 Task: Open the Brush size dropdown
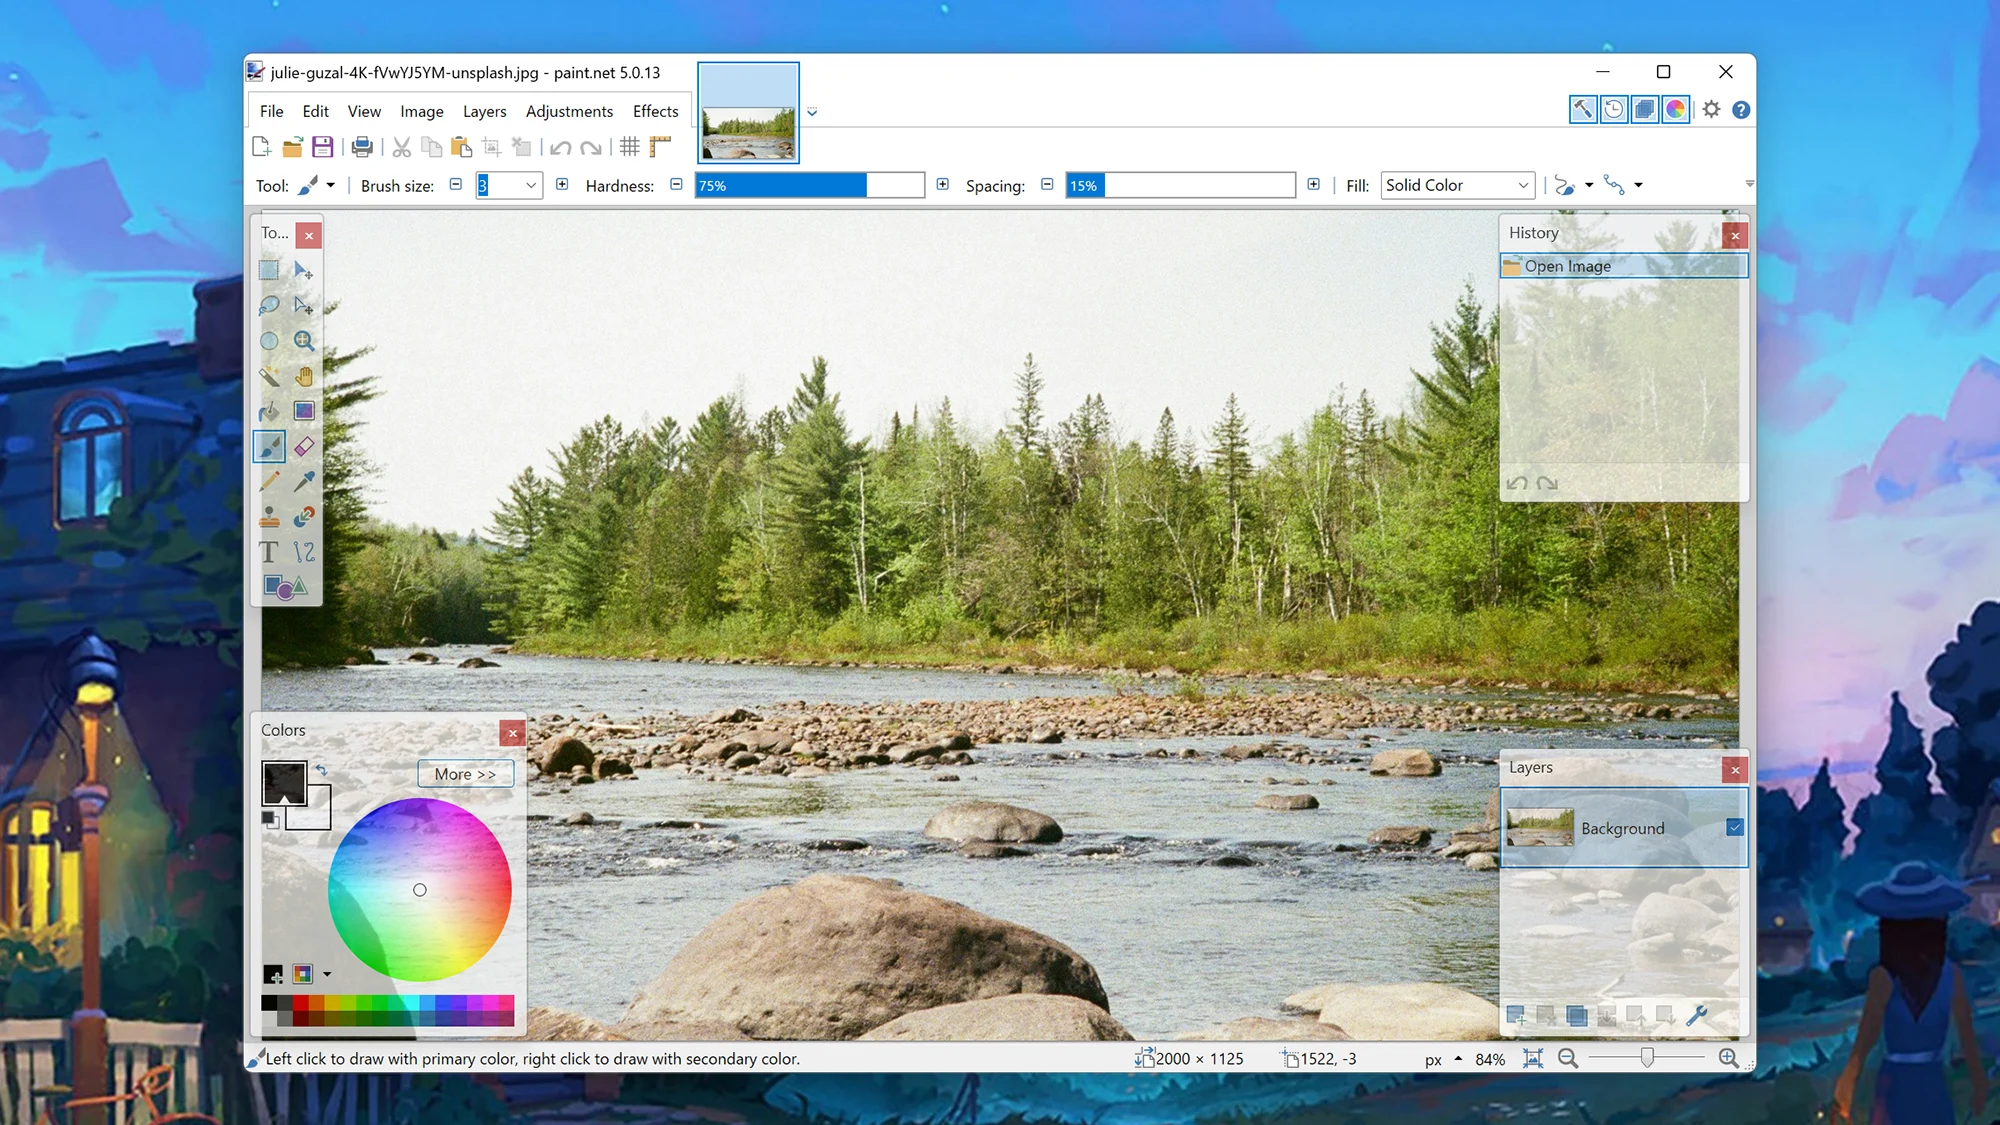(530, 185)
